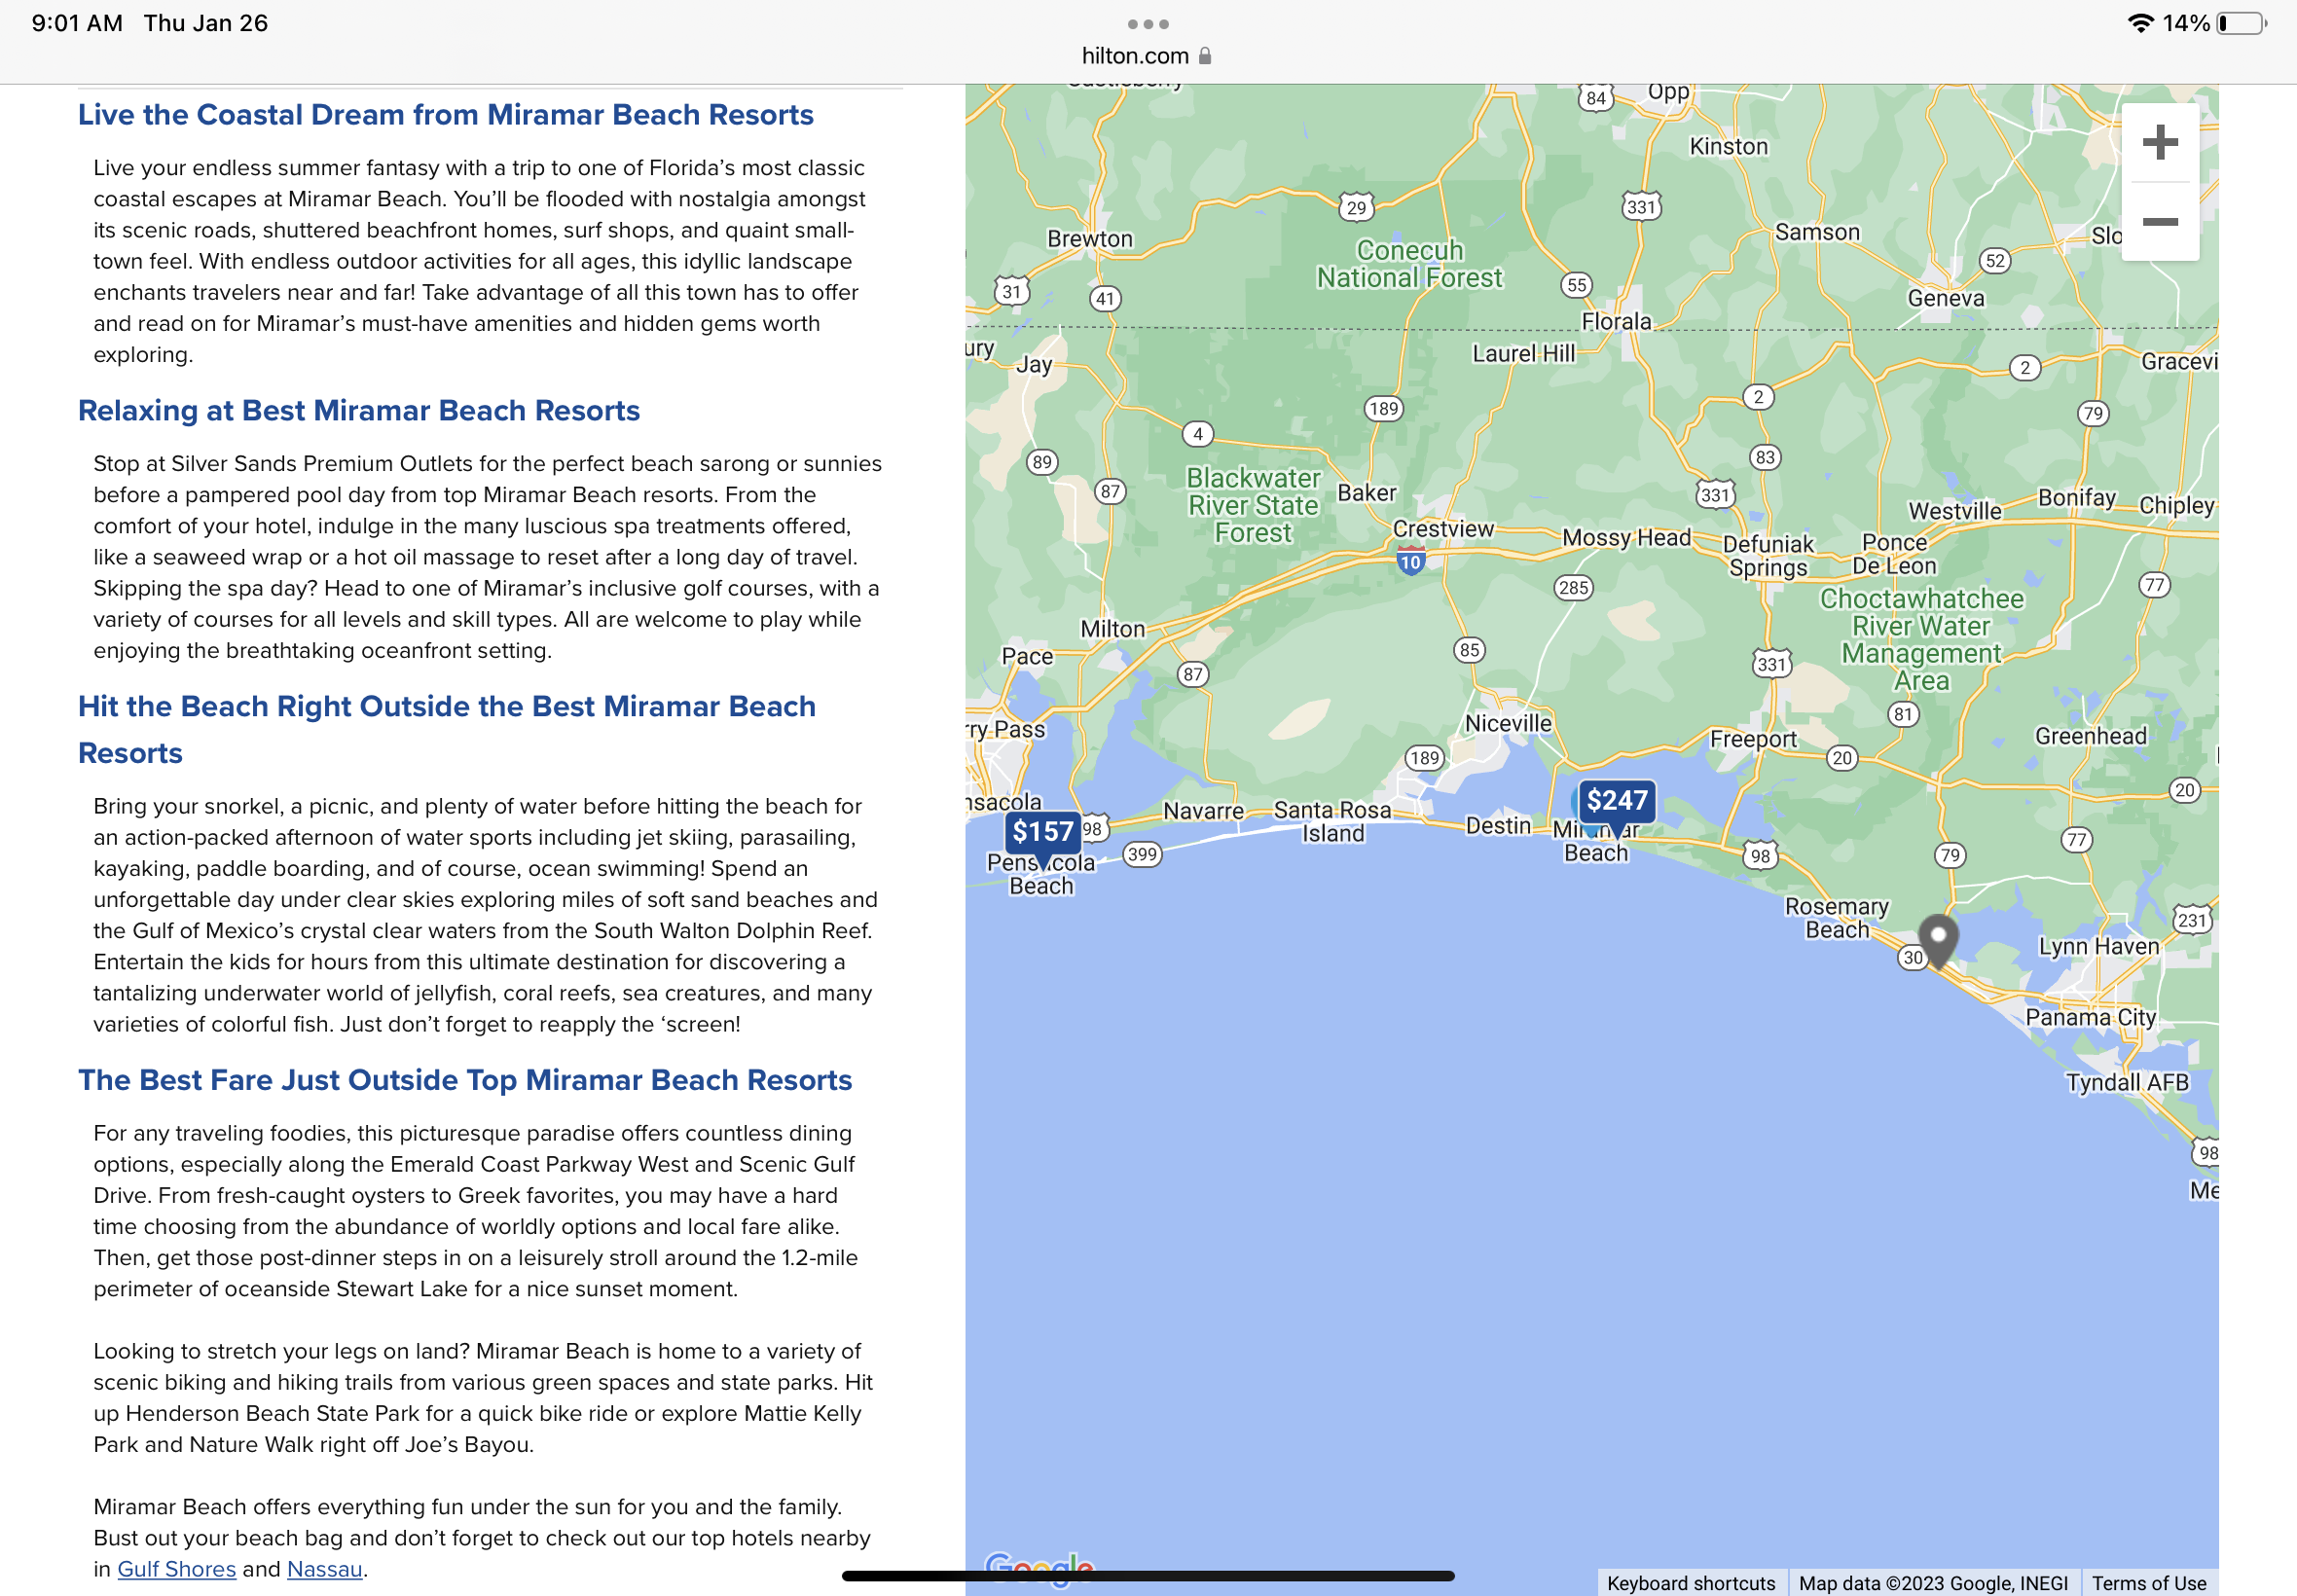This screenshot has height=1596, width=2297.
Task: Tap the battery indicator icon
Action: 2241,23
